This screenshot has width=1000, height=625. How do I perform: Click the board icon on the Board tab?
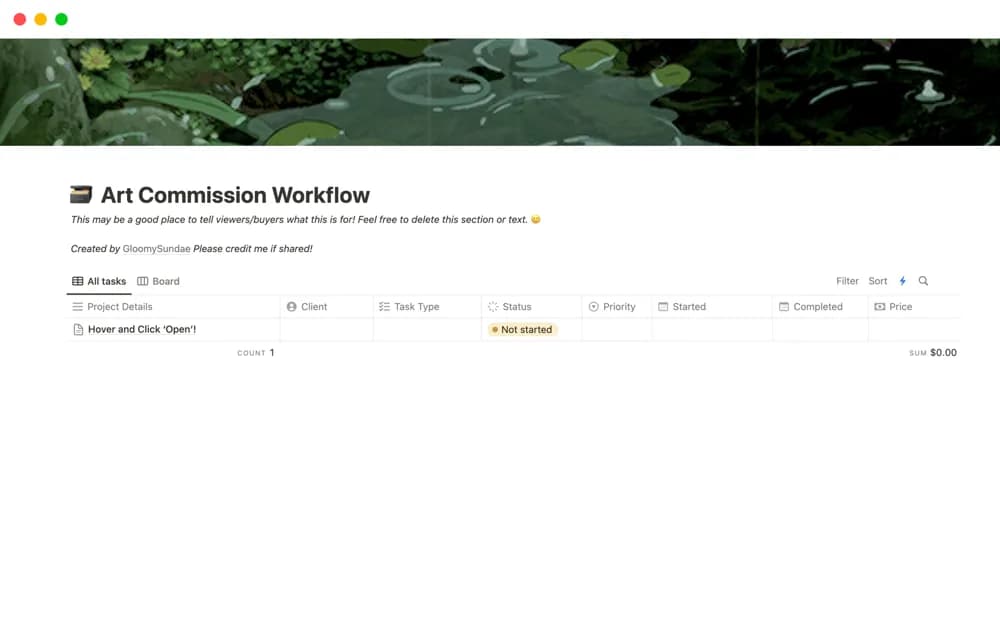tap(143, 281)
